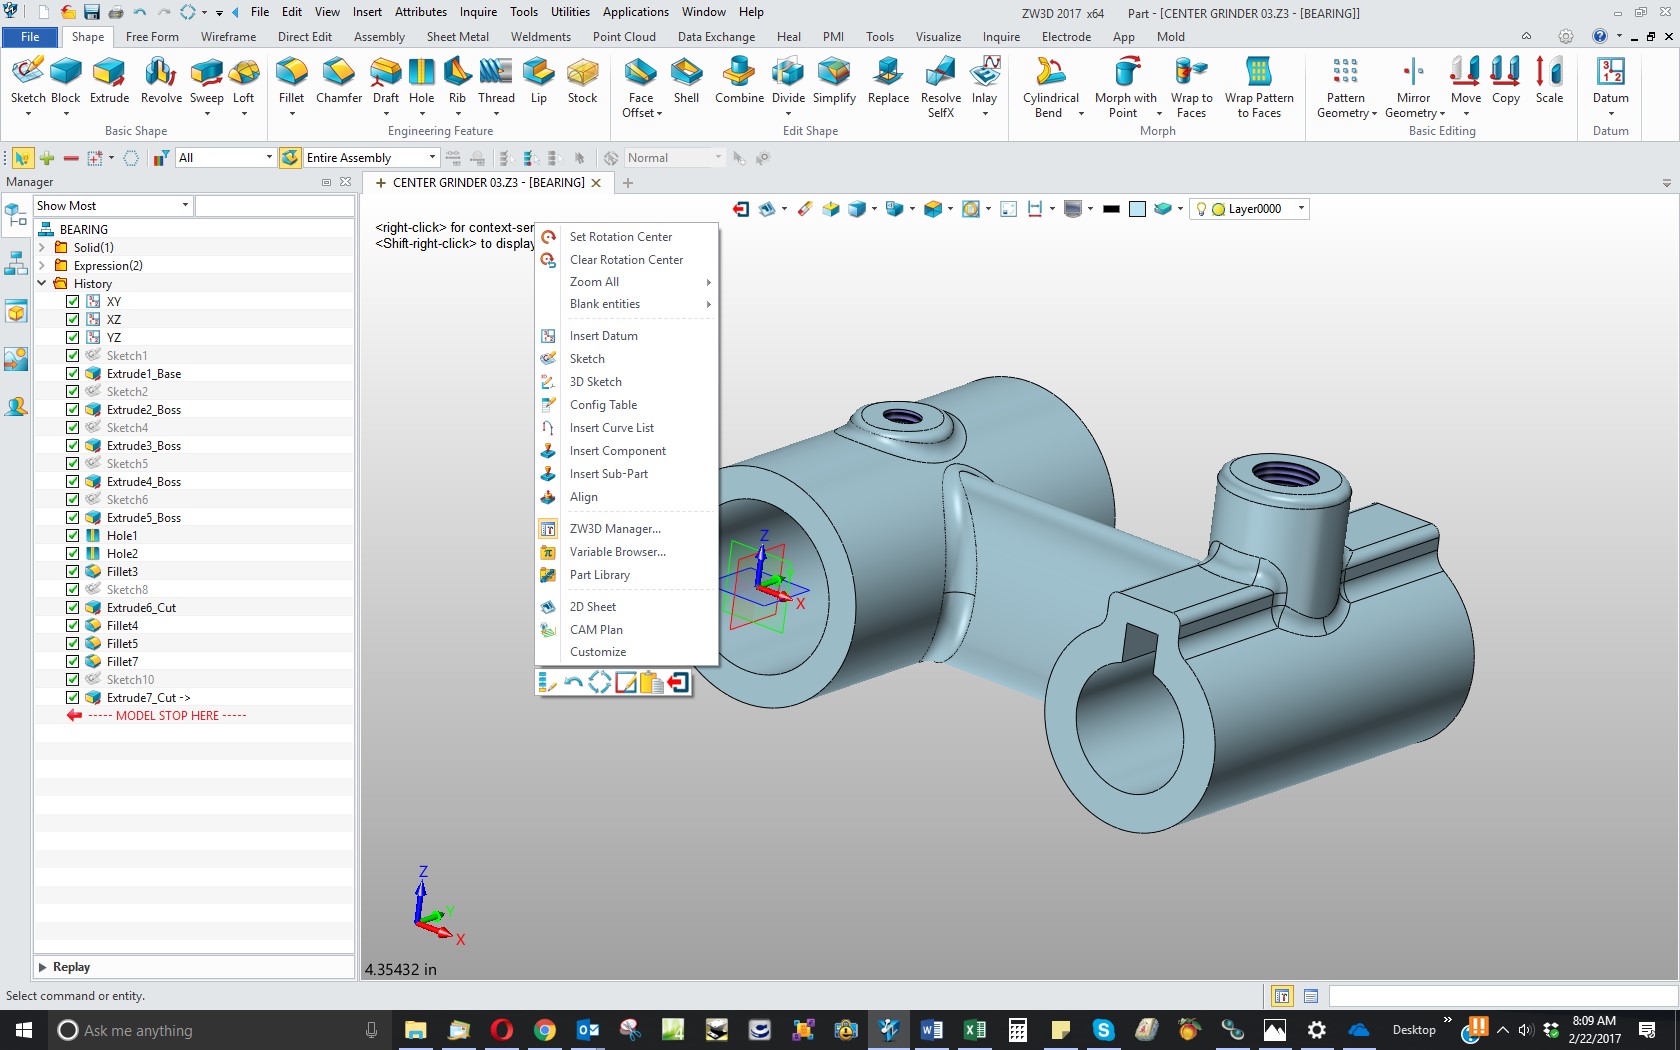Click Customize in the context menu
Image resolution: width=1680 pixels, height=1050 pixels.
598,652
